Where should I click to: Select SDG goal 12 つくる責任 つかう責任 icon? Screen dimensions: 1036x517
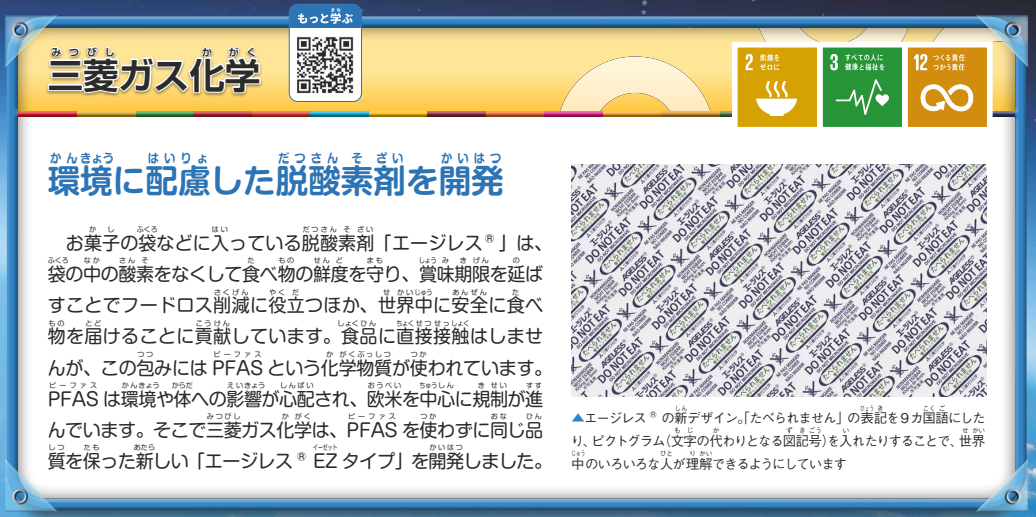pyautogui.click(x=947, y=87)
